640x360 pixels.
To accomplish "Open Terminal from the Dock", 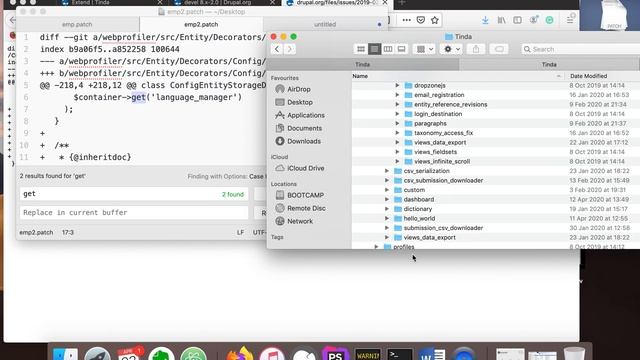I will [x=399, y=354].
